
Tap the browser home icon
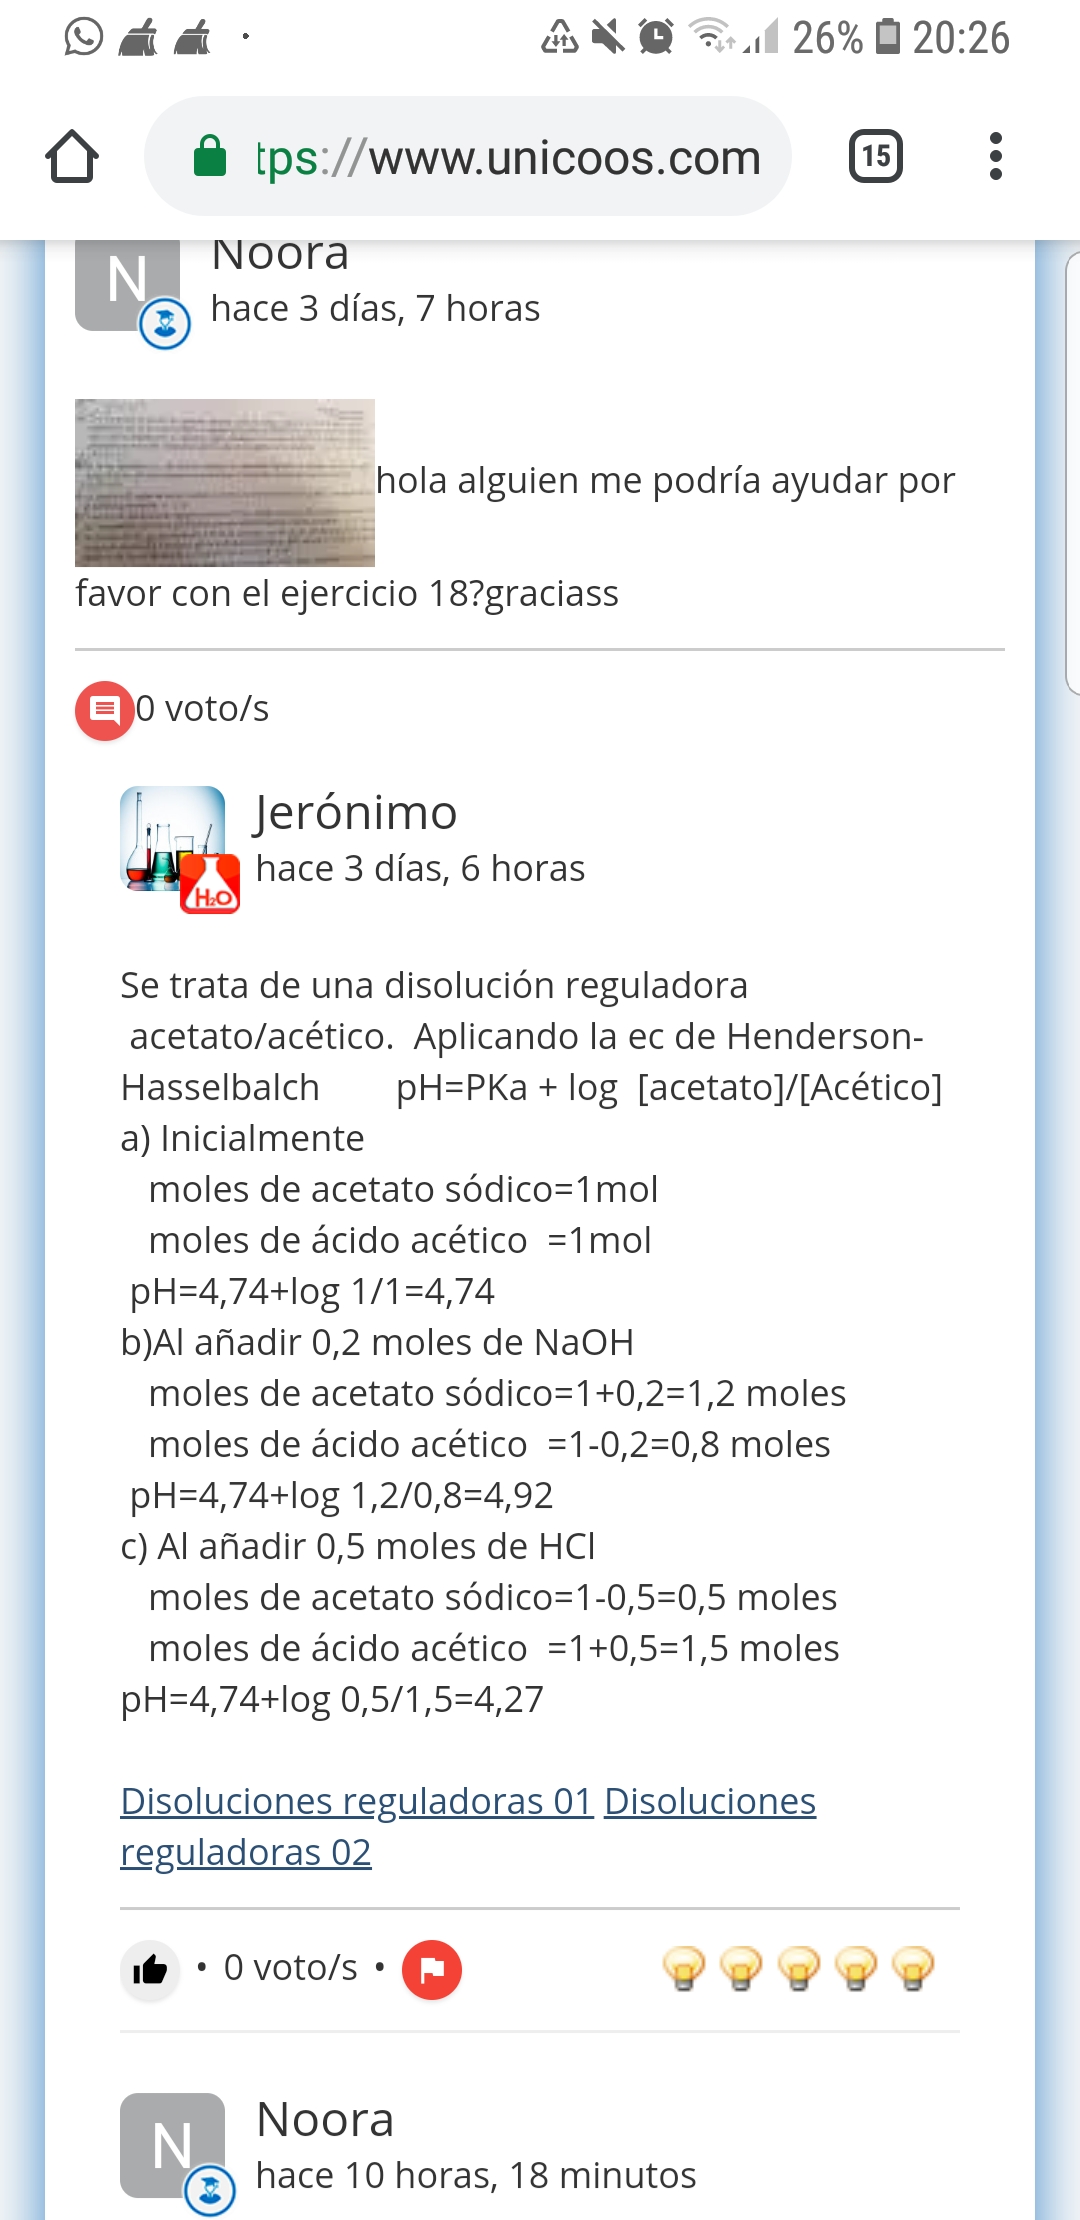tap(72, 157)
